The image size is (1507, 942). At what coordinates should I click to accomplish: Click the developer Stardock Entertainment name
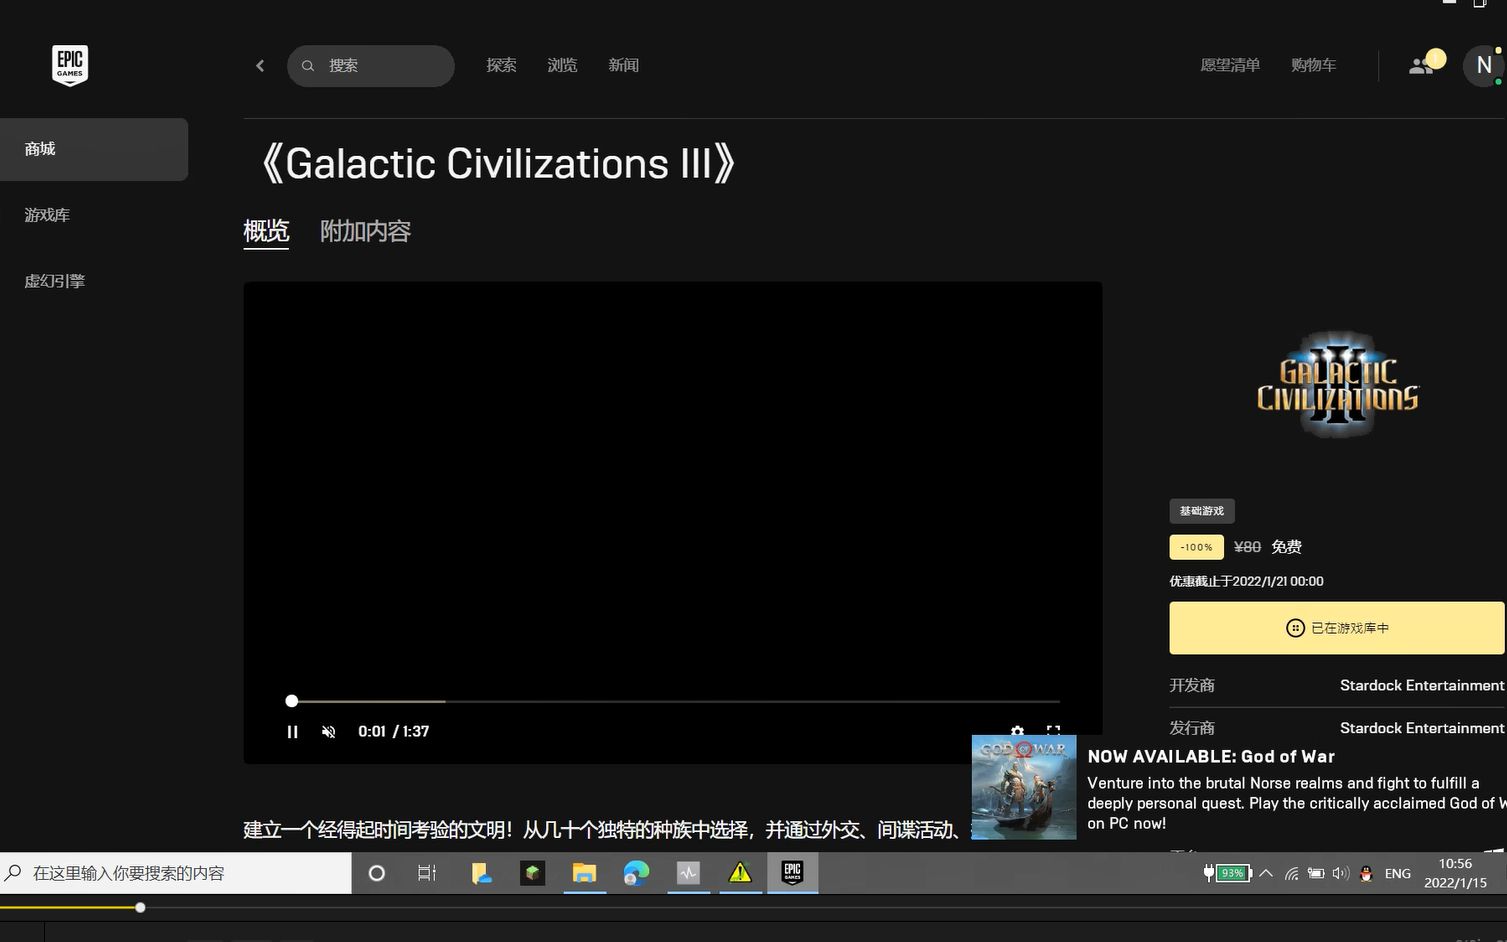coord(1422,685)
